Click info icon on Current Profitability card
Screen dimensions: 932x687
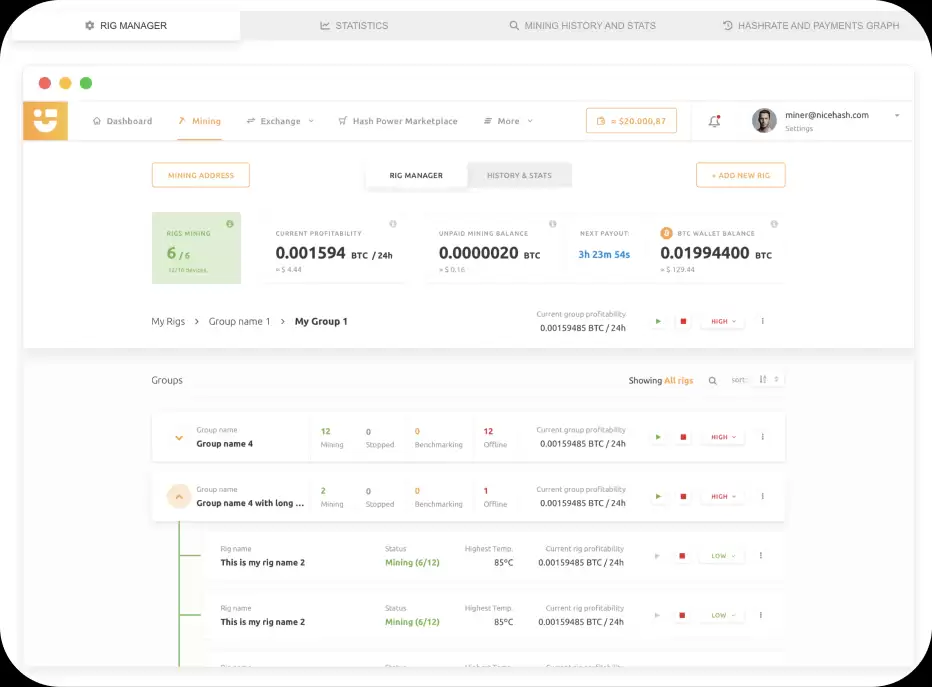[x=392, y=224]
